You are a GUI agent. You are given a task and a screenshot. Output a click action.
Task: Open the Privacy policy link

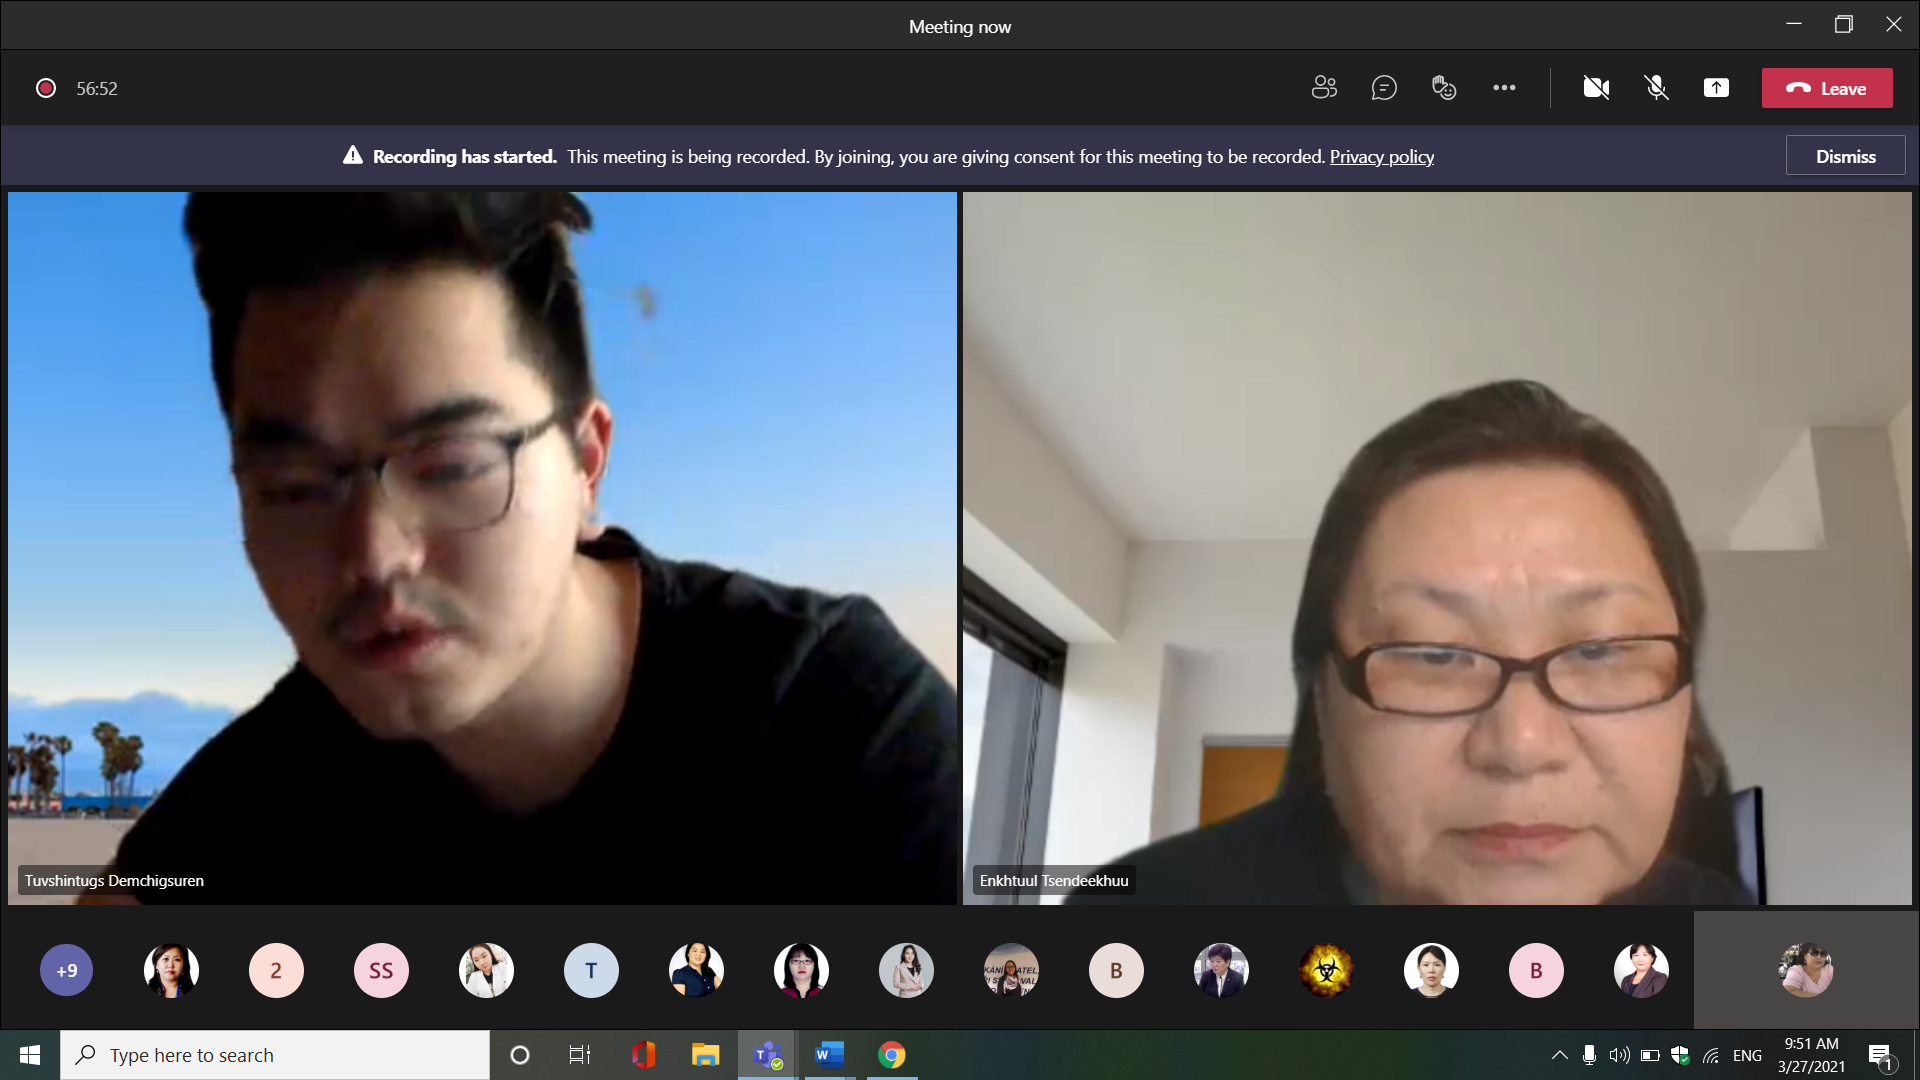1381,157
